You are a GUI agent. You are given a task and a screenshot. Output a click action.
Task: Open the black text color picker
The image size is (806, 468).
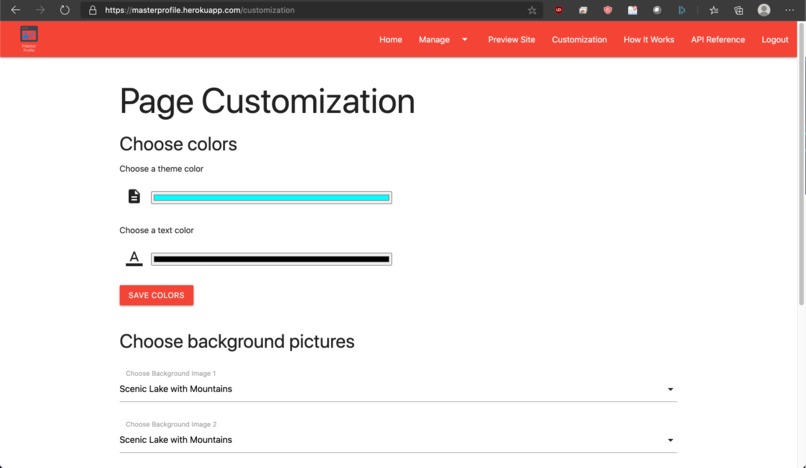click(x=271, y=259)
